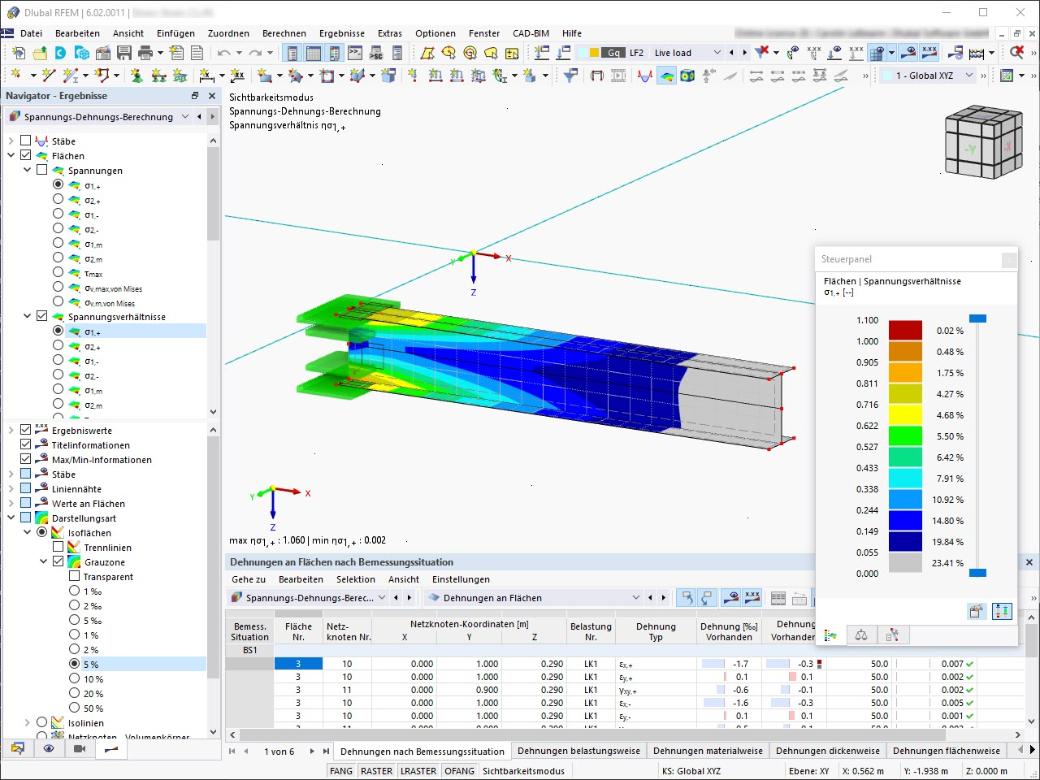Image resolution: width=1040 pixels, height=780 pixels.
Task: Click the balance scale icon in Steuerpanel
Action: coord(861,635)
